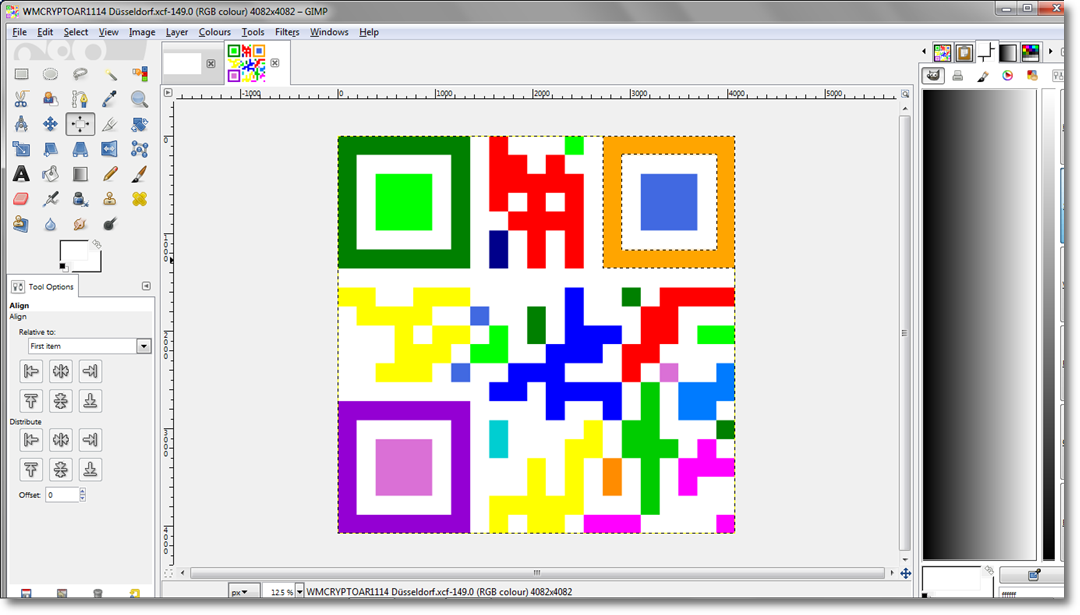
Task: Click the canvas navigation cross icon
Action: click(906, 573)
